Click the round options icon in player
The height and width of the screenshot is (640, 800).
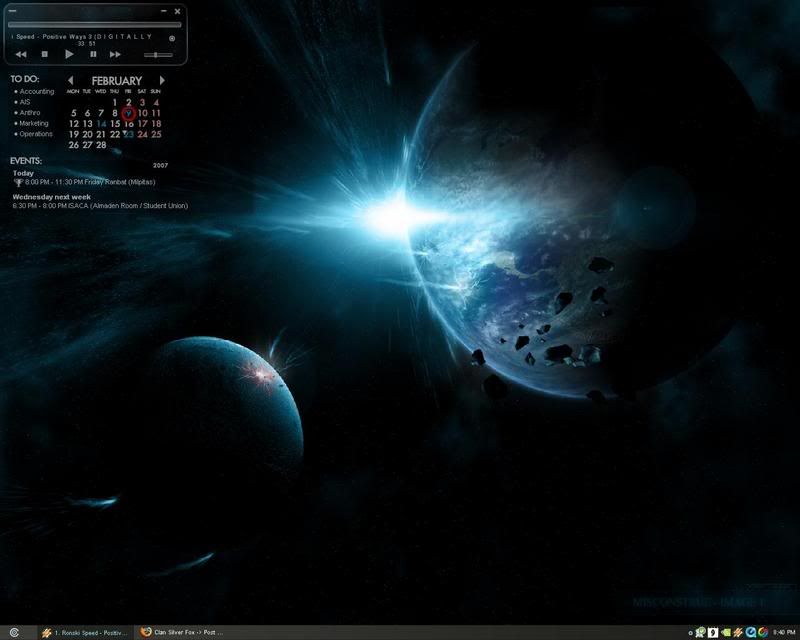172,38
